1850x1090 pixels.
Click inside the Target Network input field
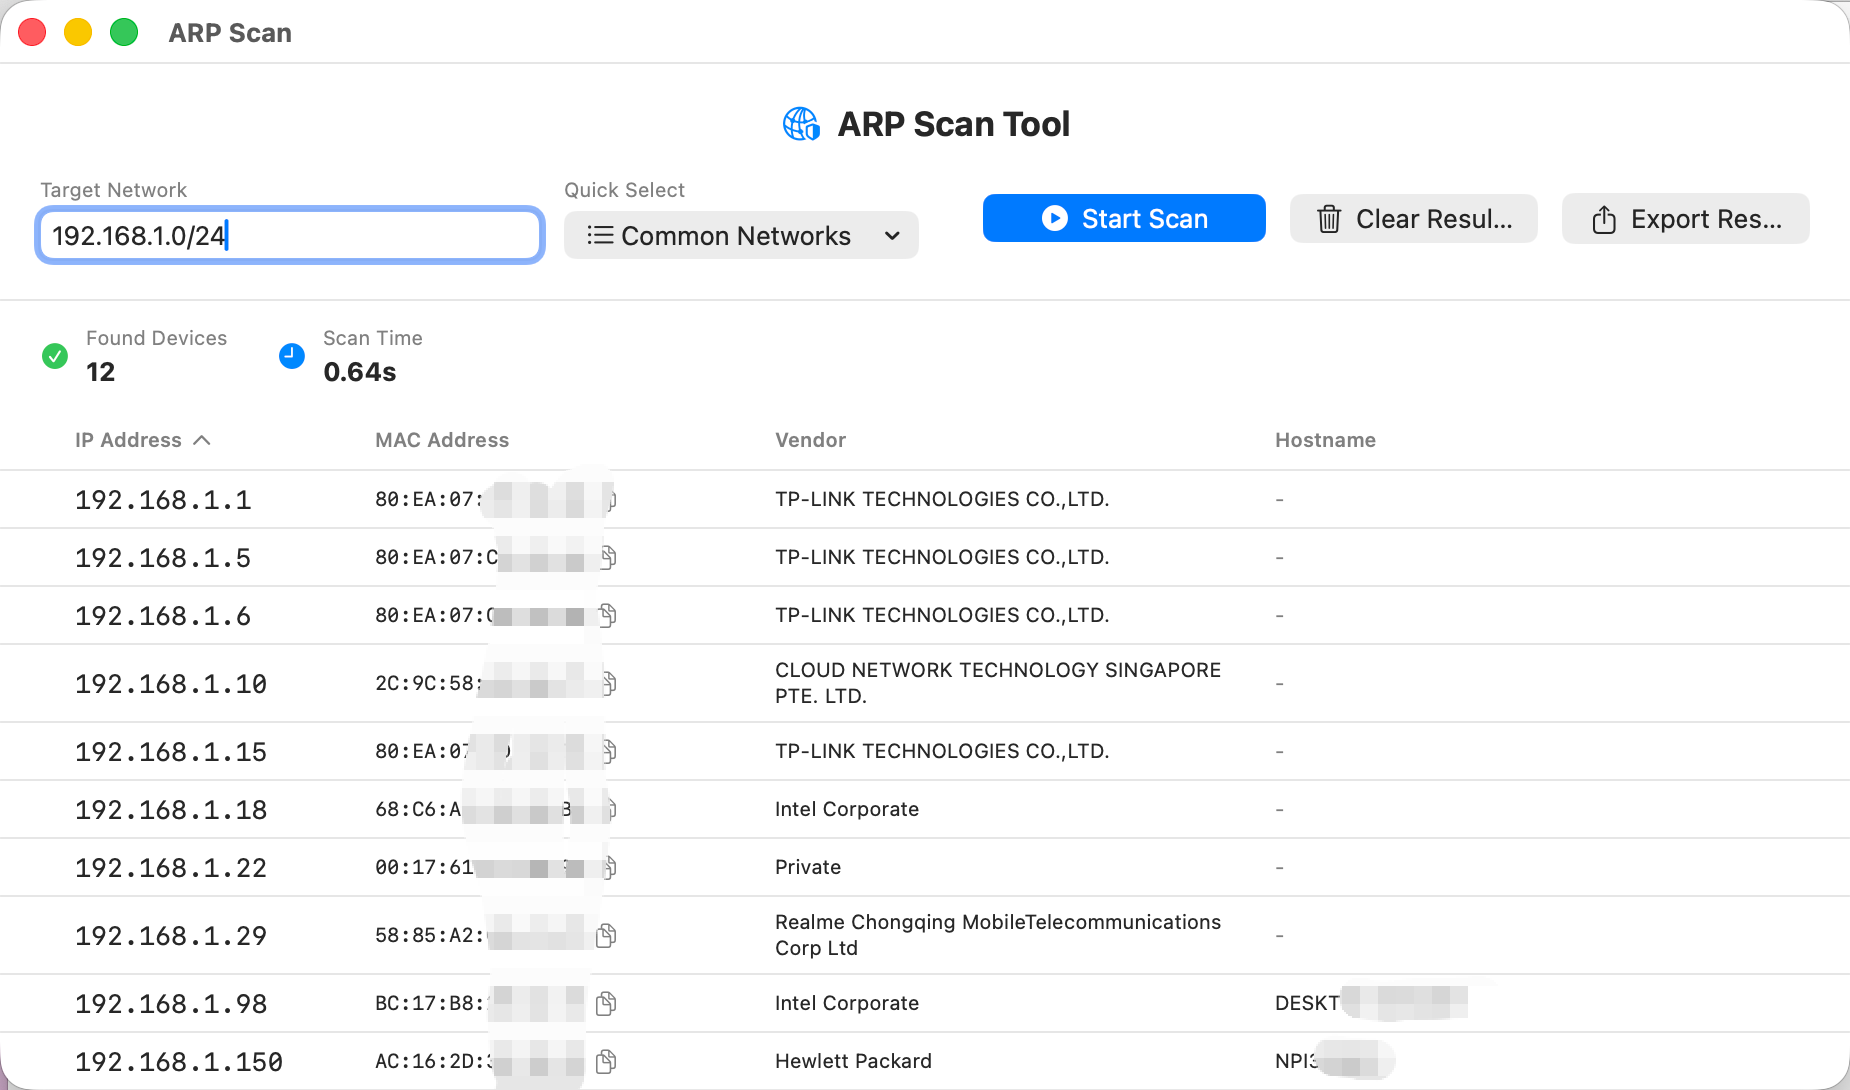click(289, 235)
